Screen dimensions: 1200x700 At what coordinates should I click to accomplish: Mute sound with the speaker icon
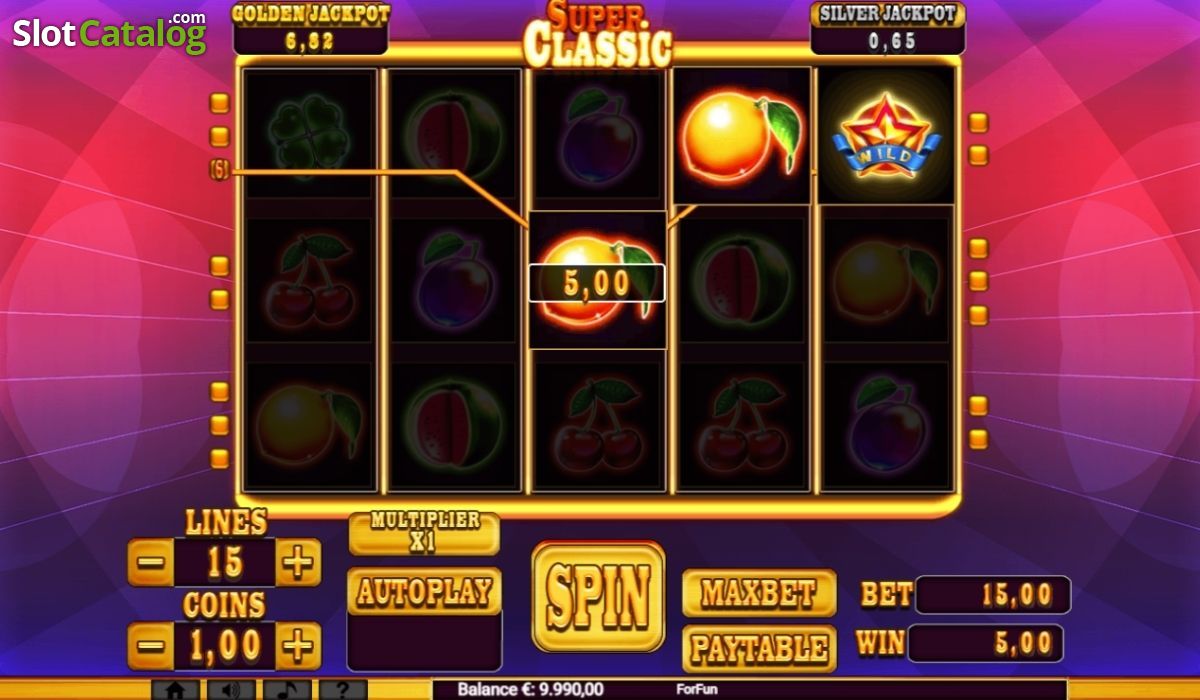pyautogui.click(x=231, y=690)
